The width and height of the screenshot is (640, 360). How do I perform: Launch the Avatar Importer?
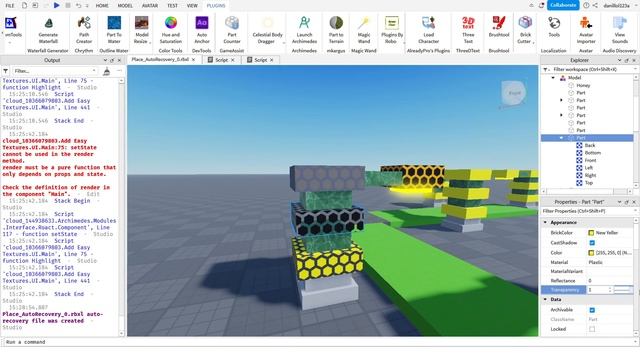586,23
